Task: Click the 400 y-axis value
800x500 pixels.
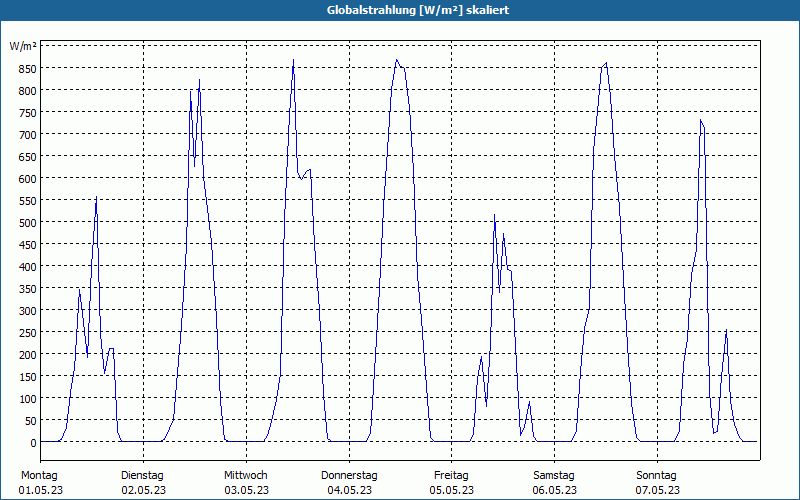Action: click(x=28, y=267)
